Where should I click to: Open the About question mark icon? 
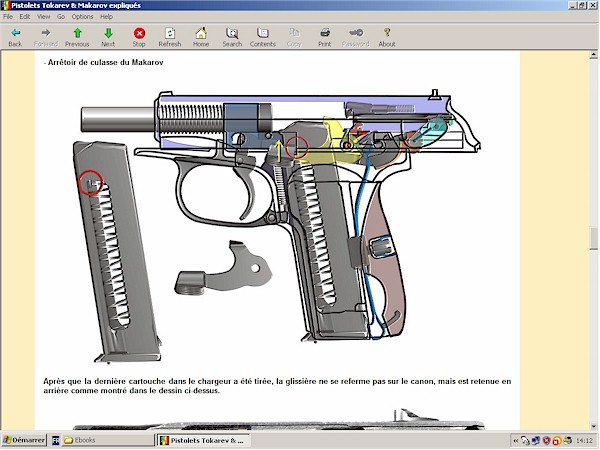[387, 33]
